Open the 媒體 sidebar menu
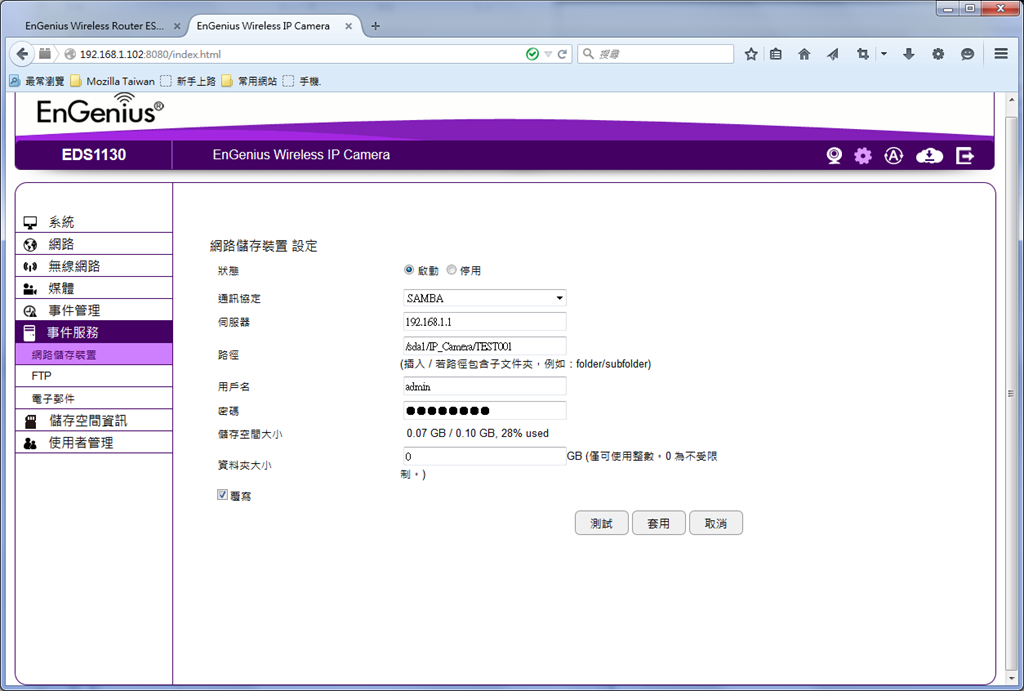 point(93,289)
